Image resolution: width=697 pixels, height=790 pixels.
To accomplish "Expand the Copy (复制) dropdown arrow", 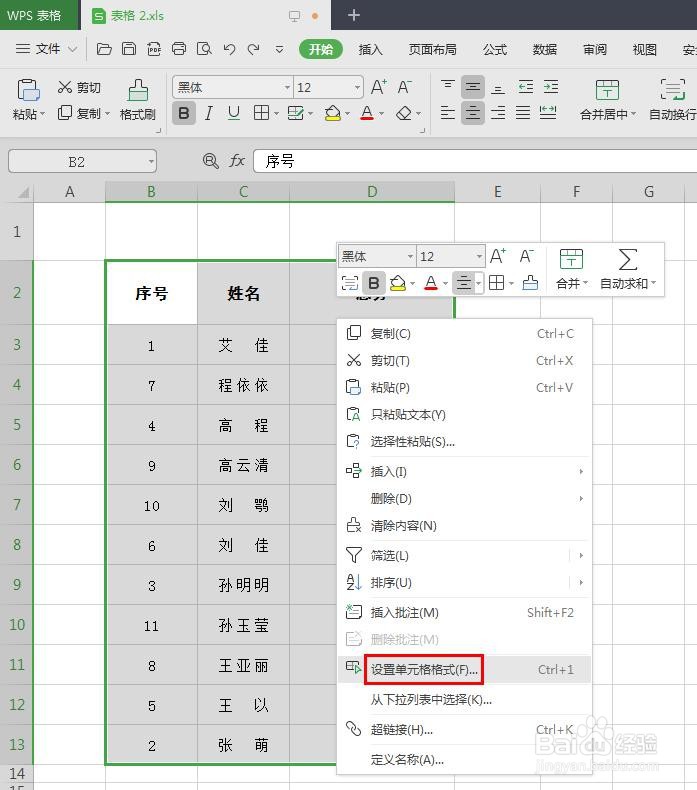I will [107, 114].
